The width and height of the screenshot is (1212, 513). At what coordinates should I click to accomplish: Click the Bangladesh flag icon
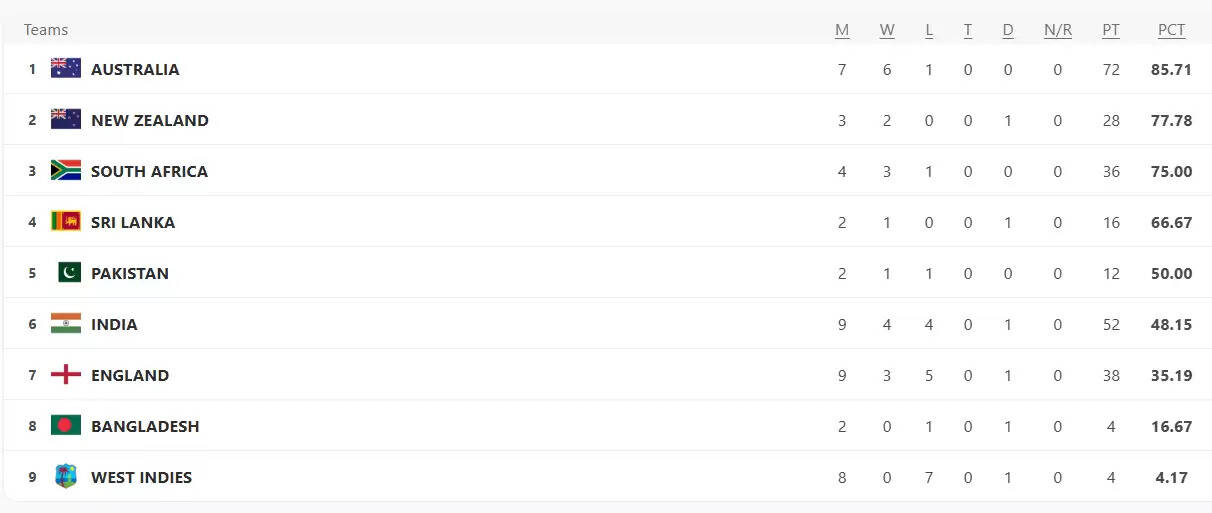[66, 426]
